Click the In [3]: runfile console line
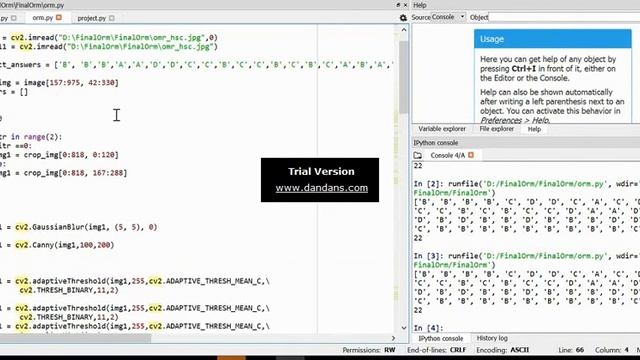The height and width of the screenshot is (360, 640). (527, 256)
